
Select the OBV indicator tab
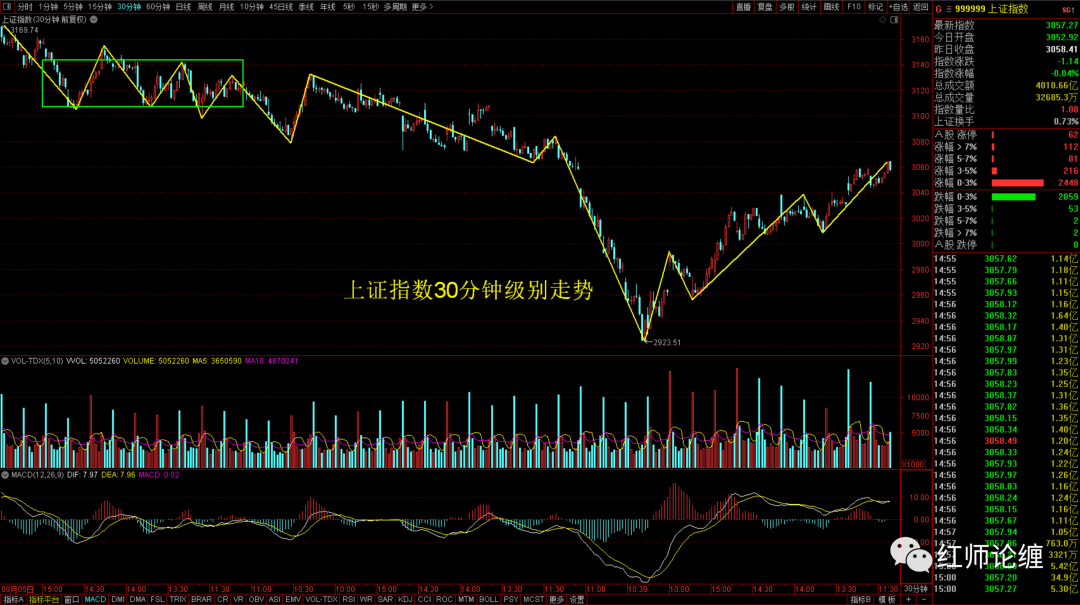click(x=256, y=599)
